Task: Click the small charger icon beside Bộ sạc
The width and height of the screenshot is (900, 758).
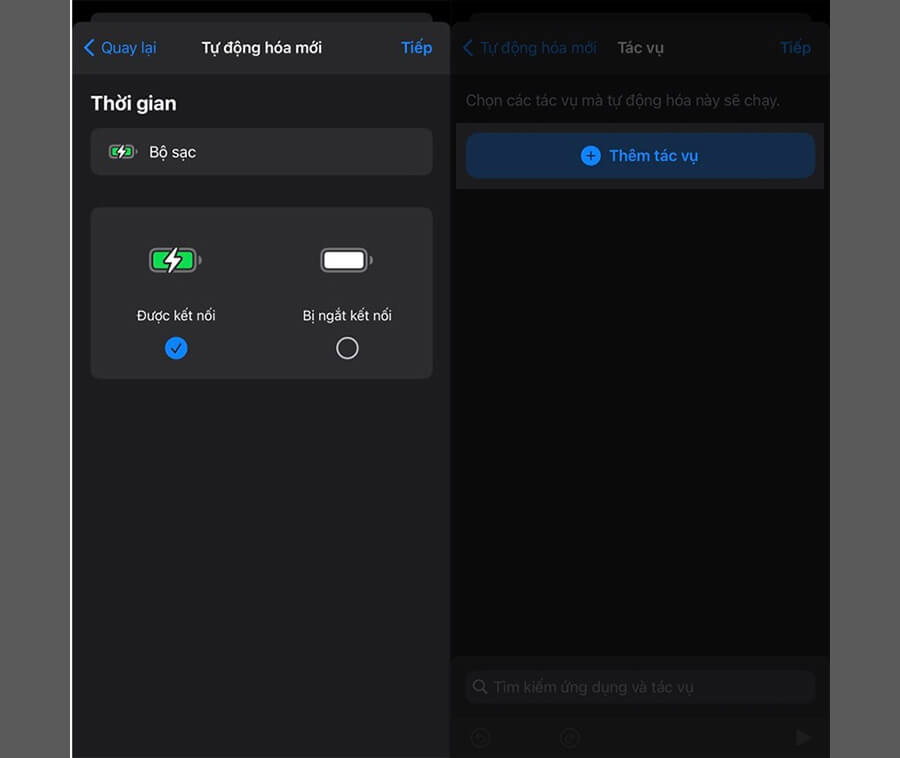Action: coord(123,152)
